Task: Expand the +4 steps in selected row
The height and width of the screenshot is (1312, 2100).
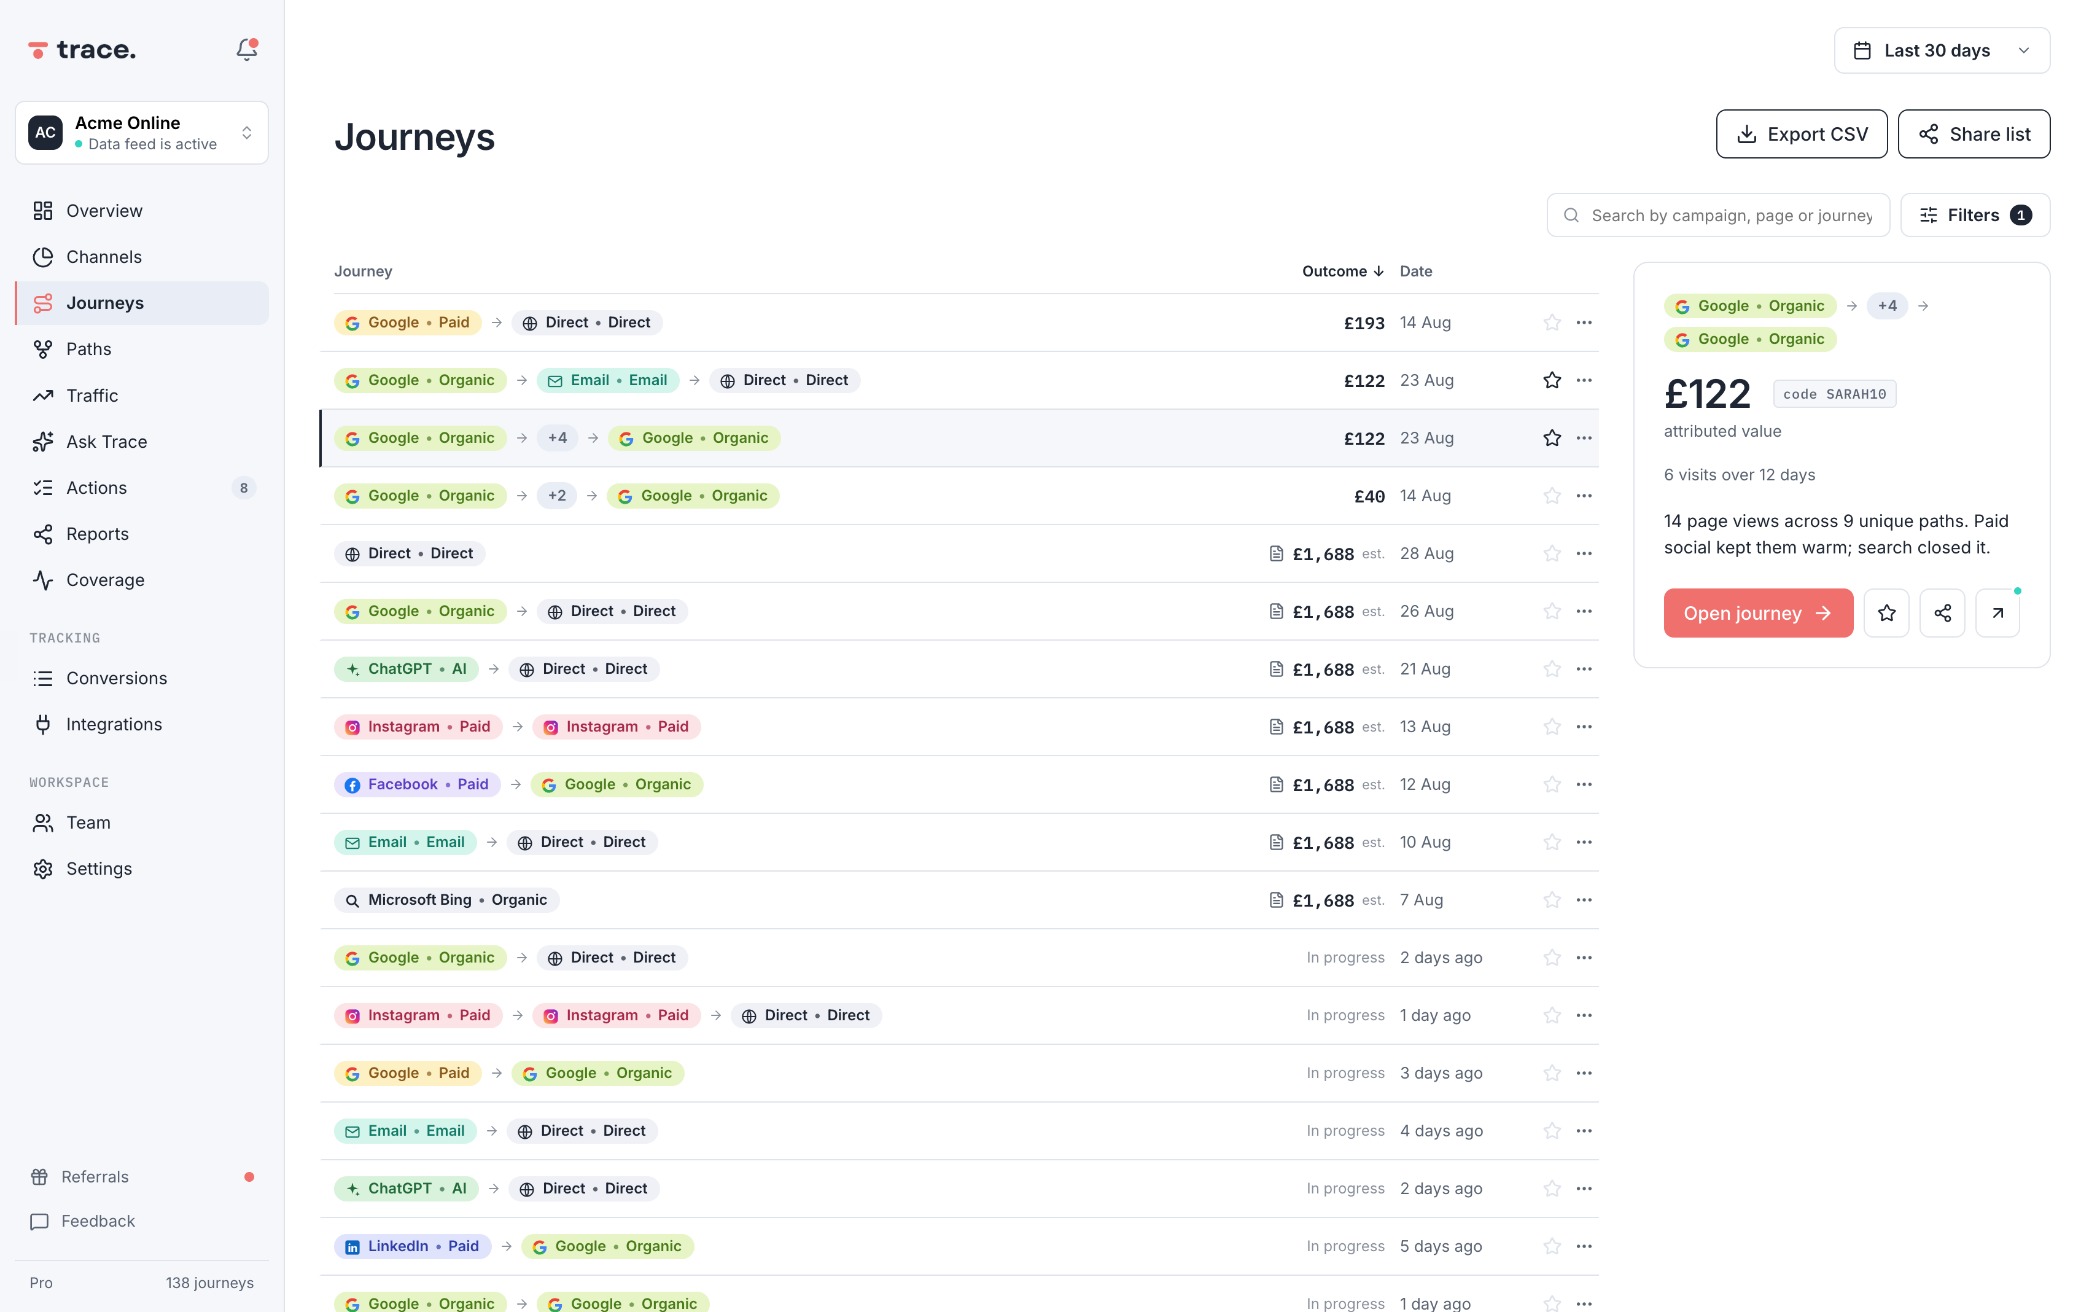Action: tap(557, 438)
